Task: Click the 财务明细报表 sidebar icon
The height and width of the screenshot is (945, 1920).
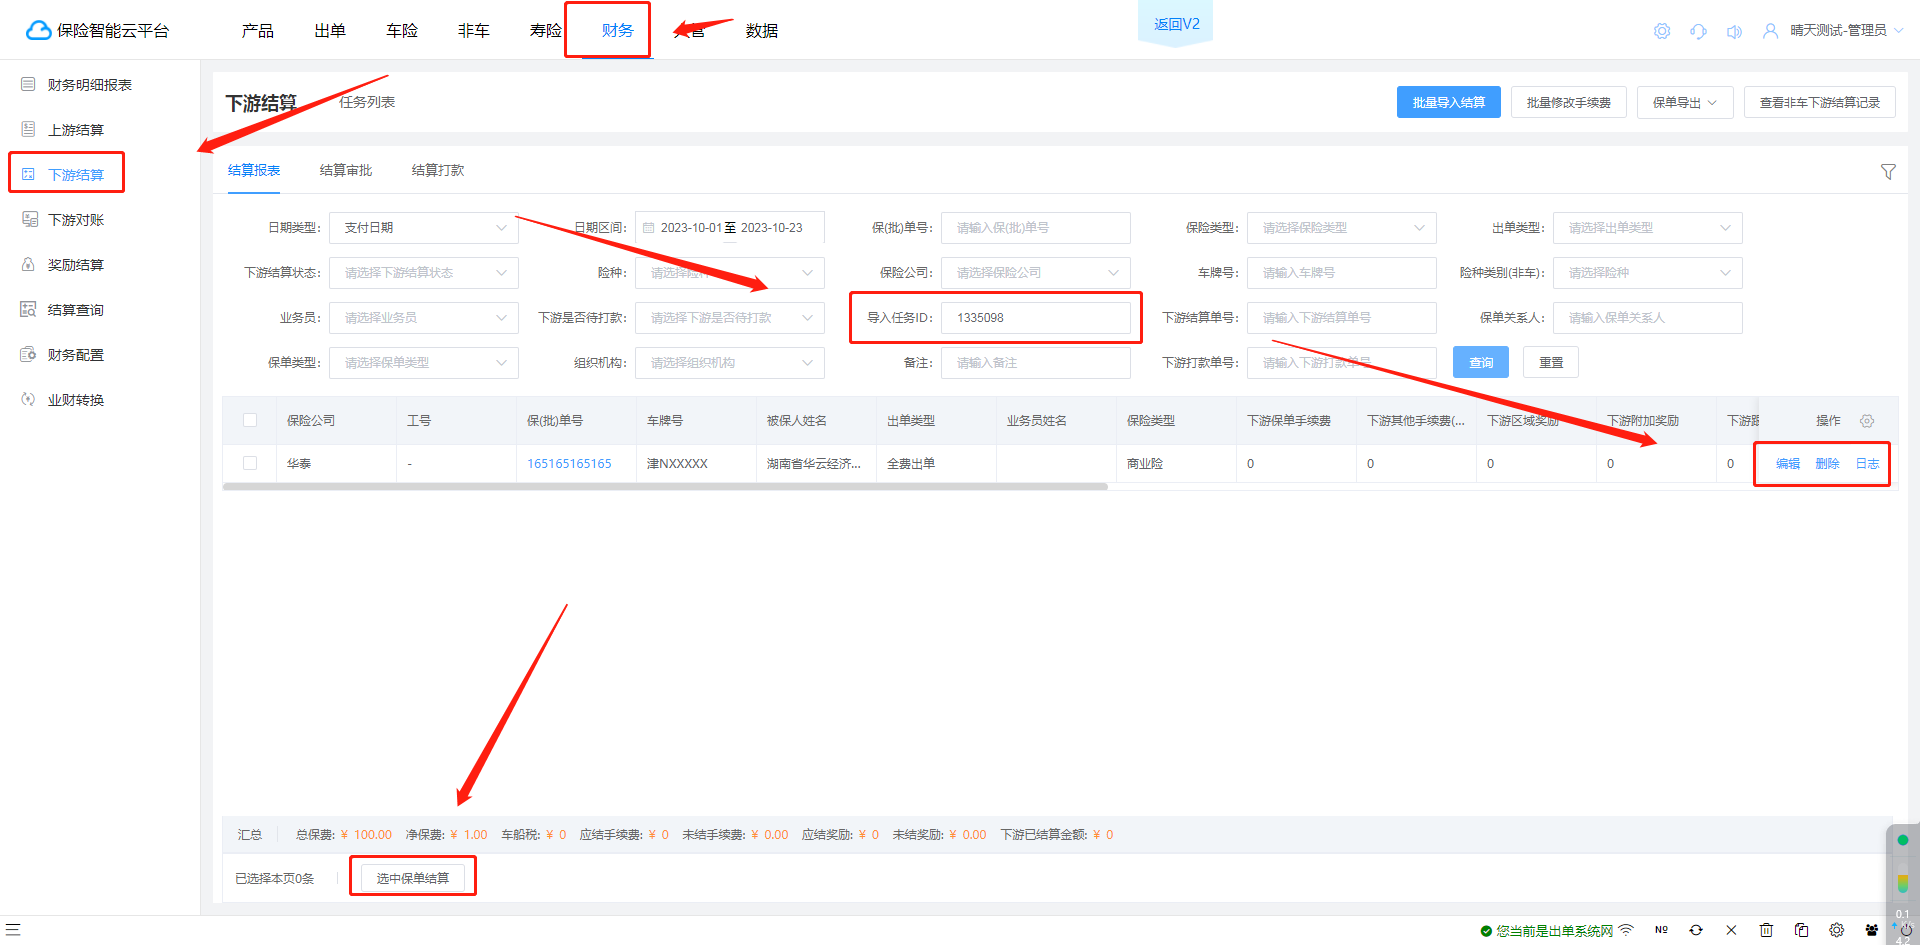Action: [x=28, y=84]
